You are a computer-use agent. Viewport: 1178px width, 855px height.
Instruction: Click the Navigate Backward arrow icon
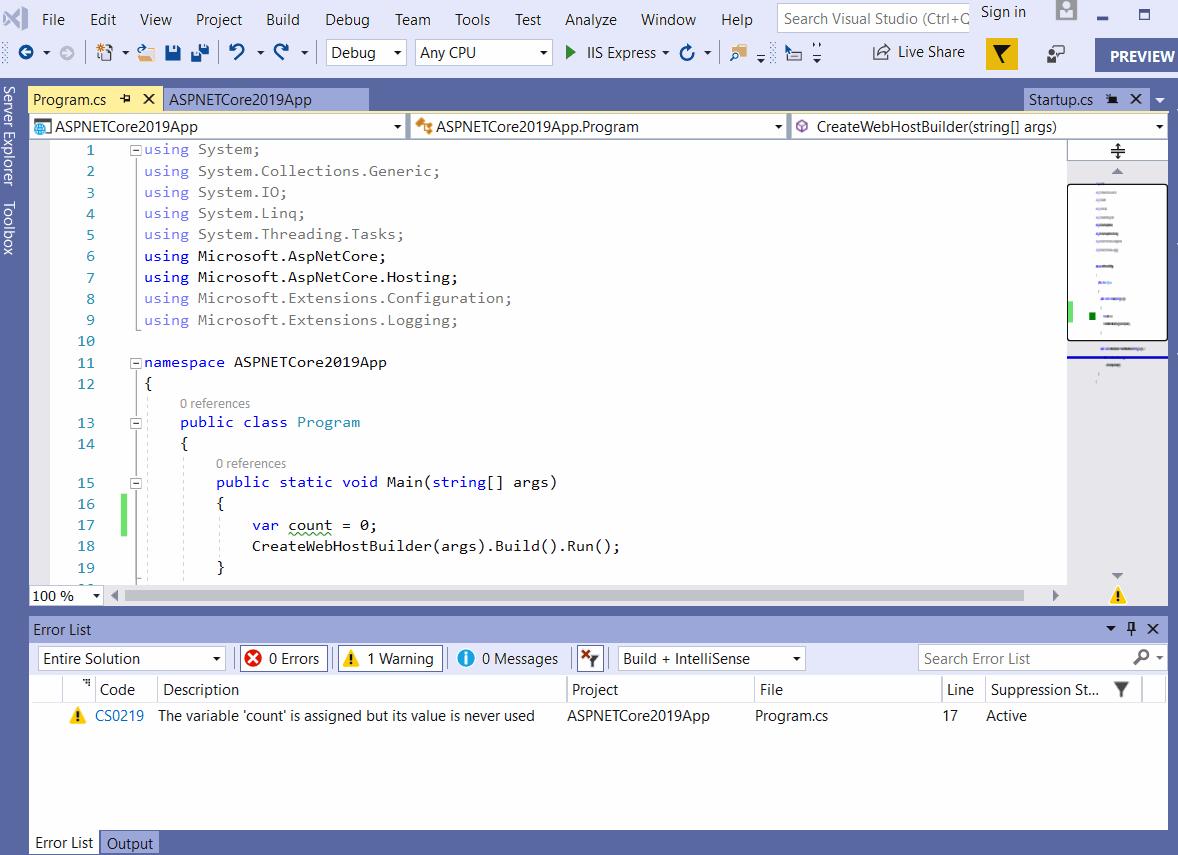pyautogui.click(x=28, y=52)
